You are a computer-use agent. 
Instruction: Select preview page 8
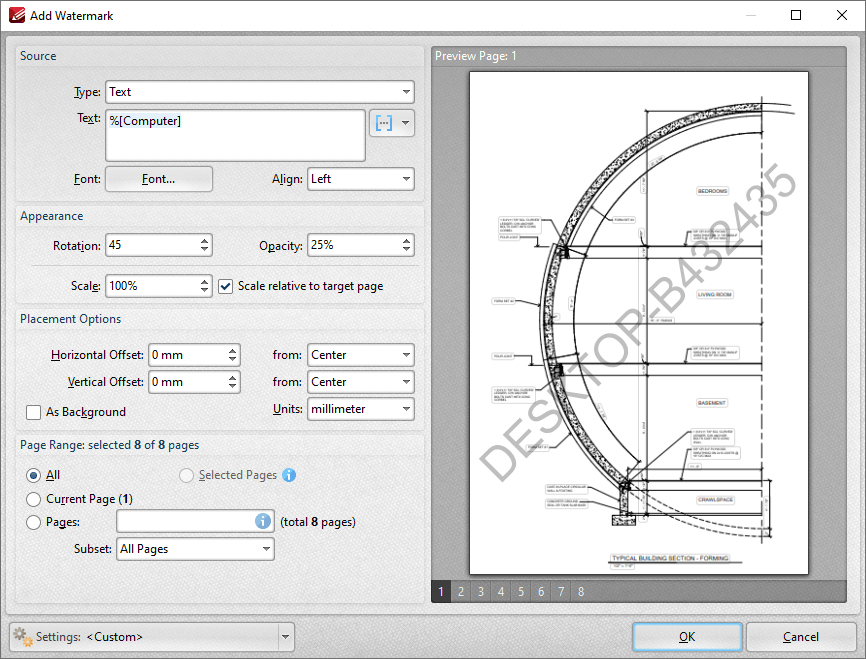click(x=580, y=591)
